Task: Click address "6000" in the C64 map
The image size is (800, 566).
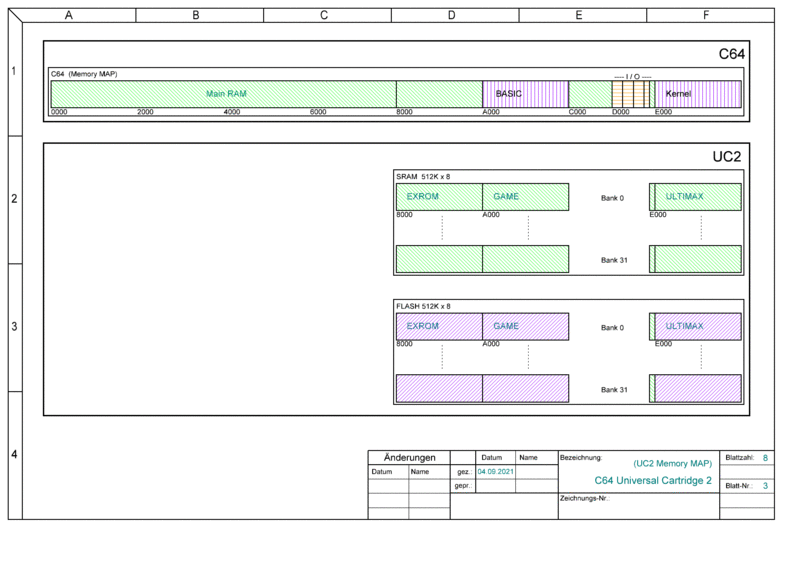Action: (318, 112)
